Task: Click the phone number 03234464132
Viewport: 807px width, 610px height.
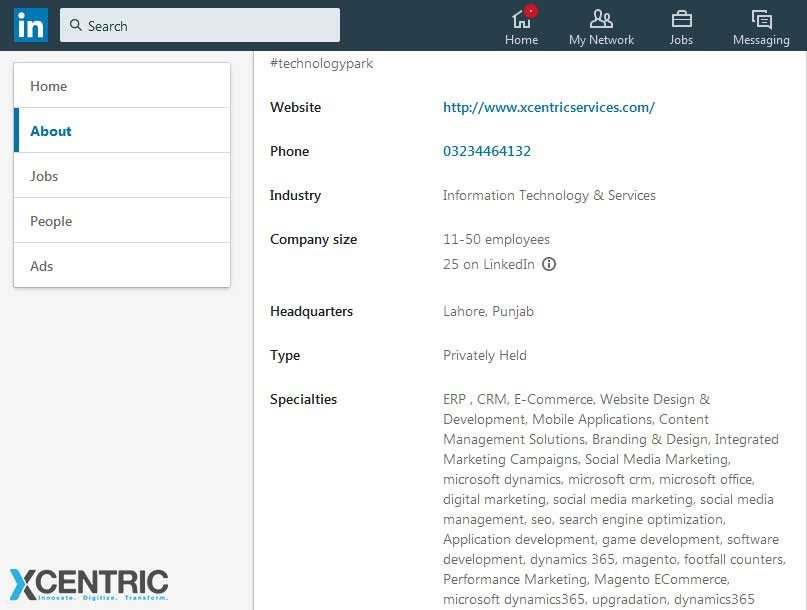Action: tap(488, 151)
